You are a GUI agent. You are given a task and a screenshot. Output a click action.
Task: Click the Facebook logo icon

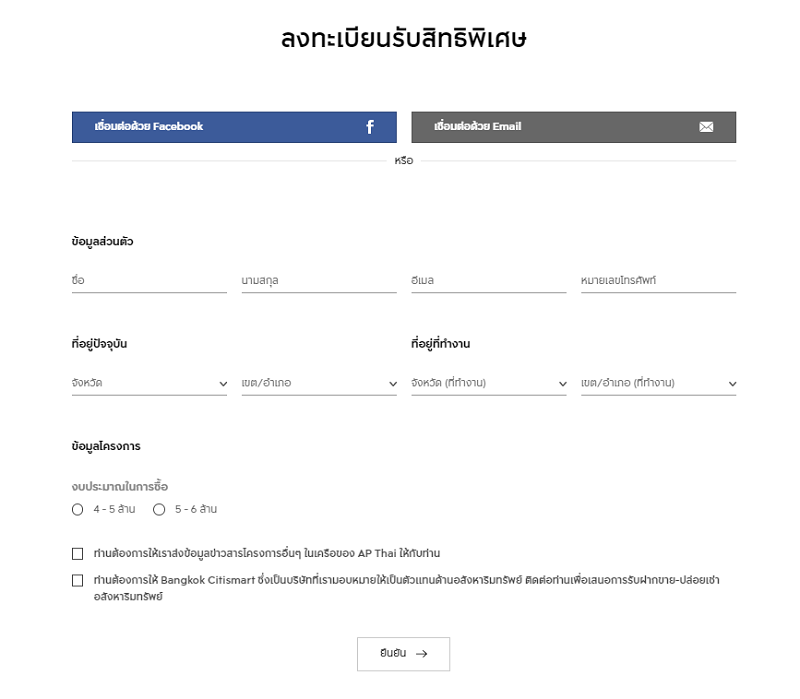[x=370, y=127]
